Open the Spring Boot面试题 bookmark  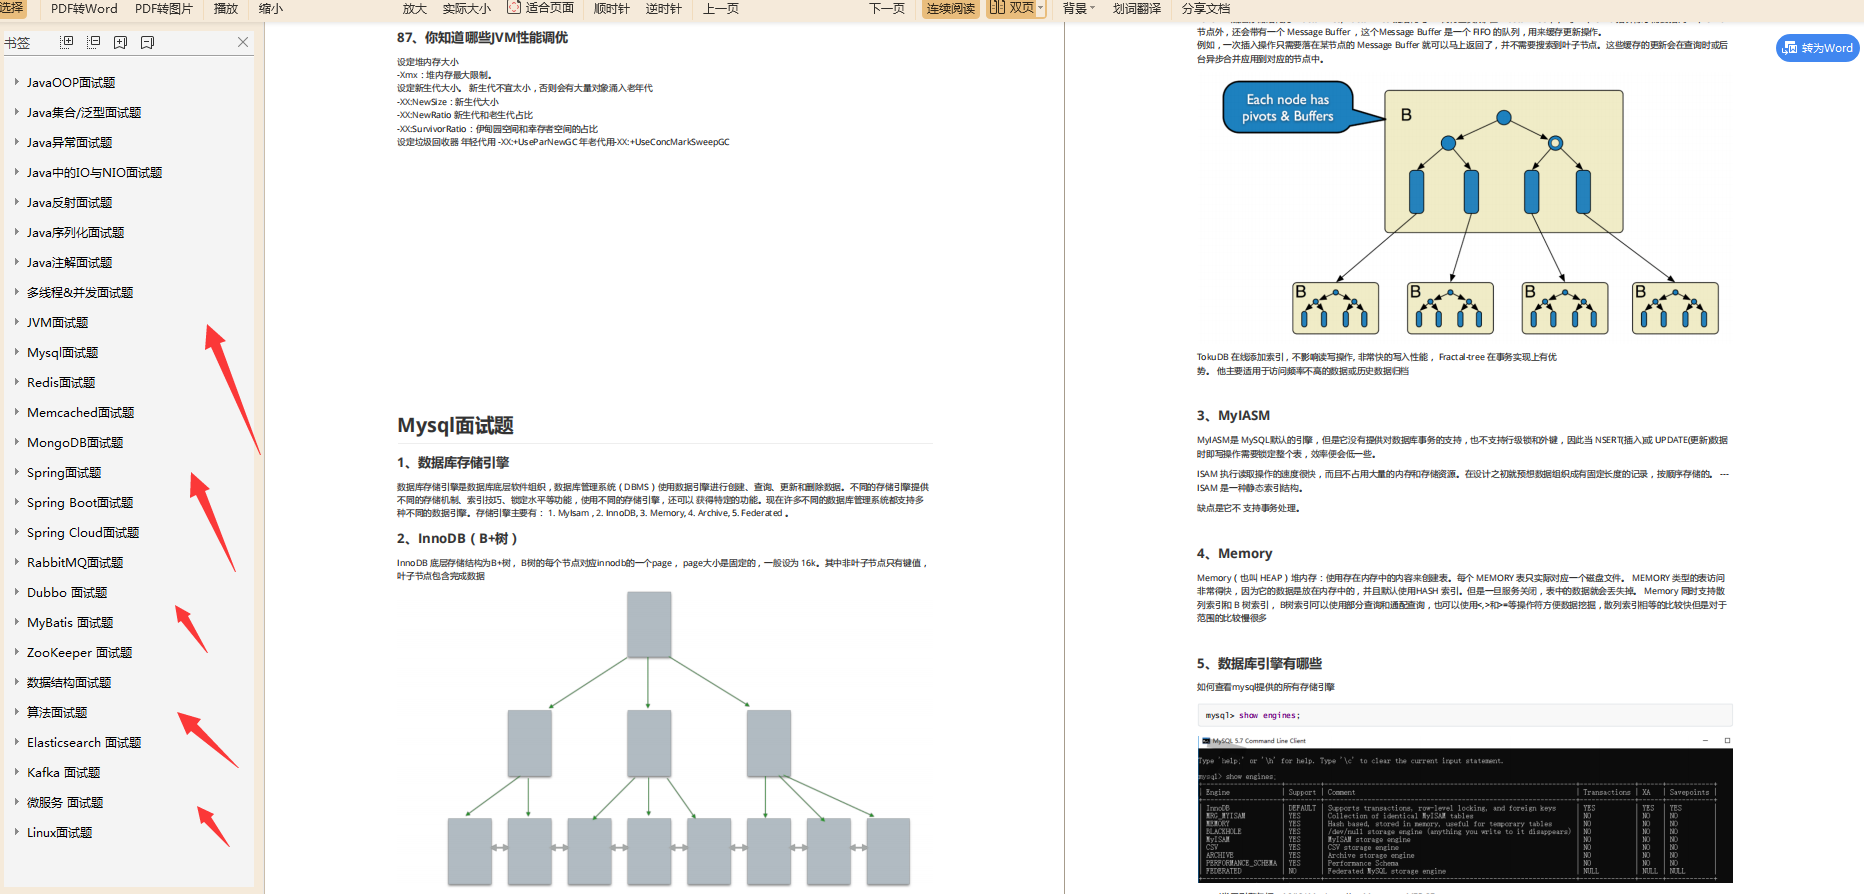80,502
